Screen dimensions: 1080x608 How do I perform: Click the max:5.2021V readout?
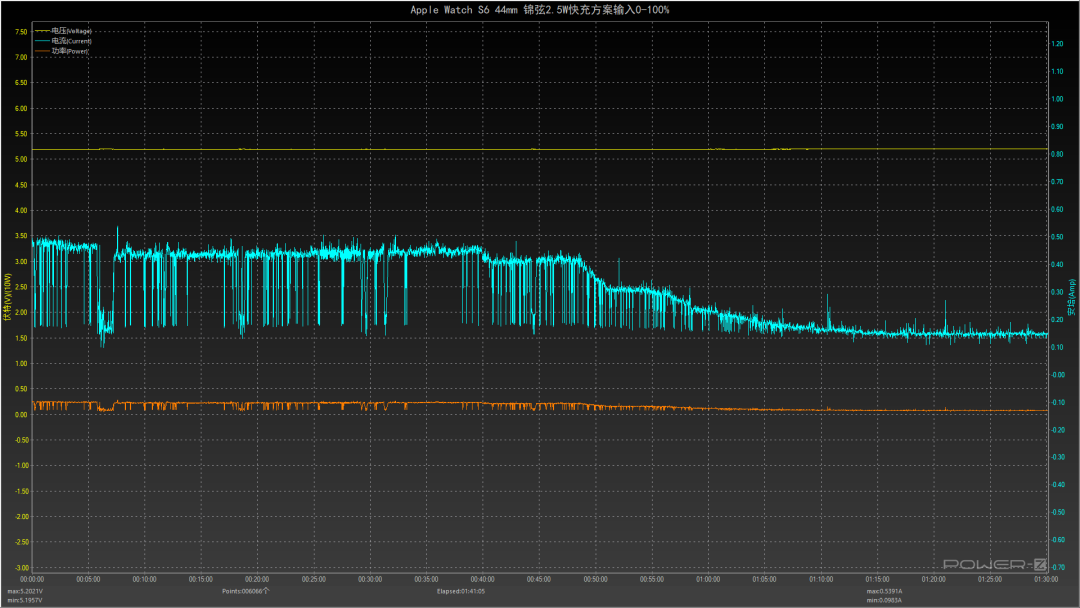coord(25,591)
